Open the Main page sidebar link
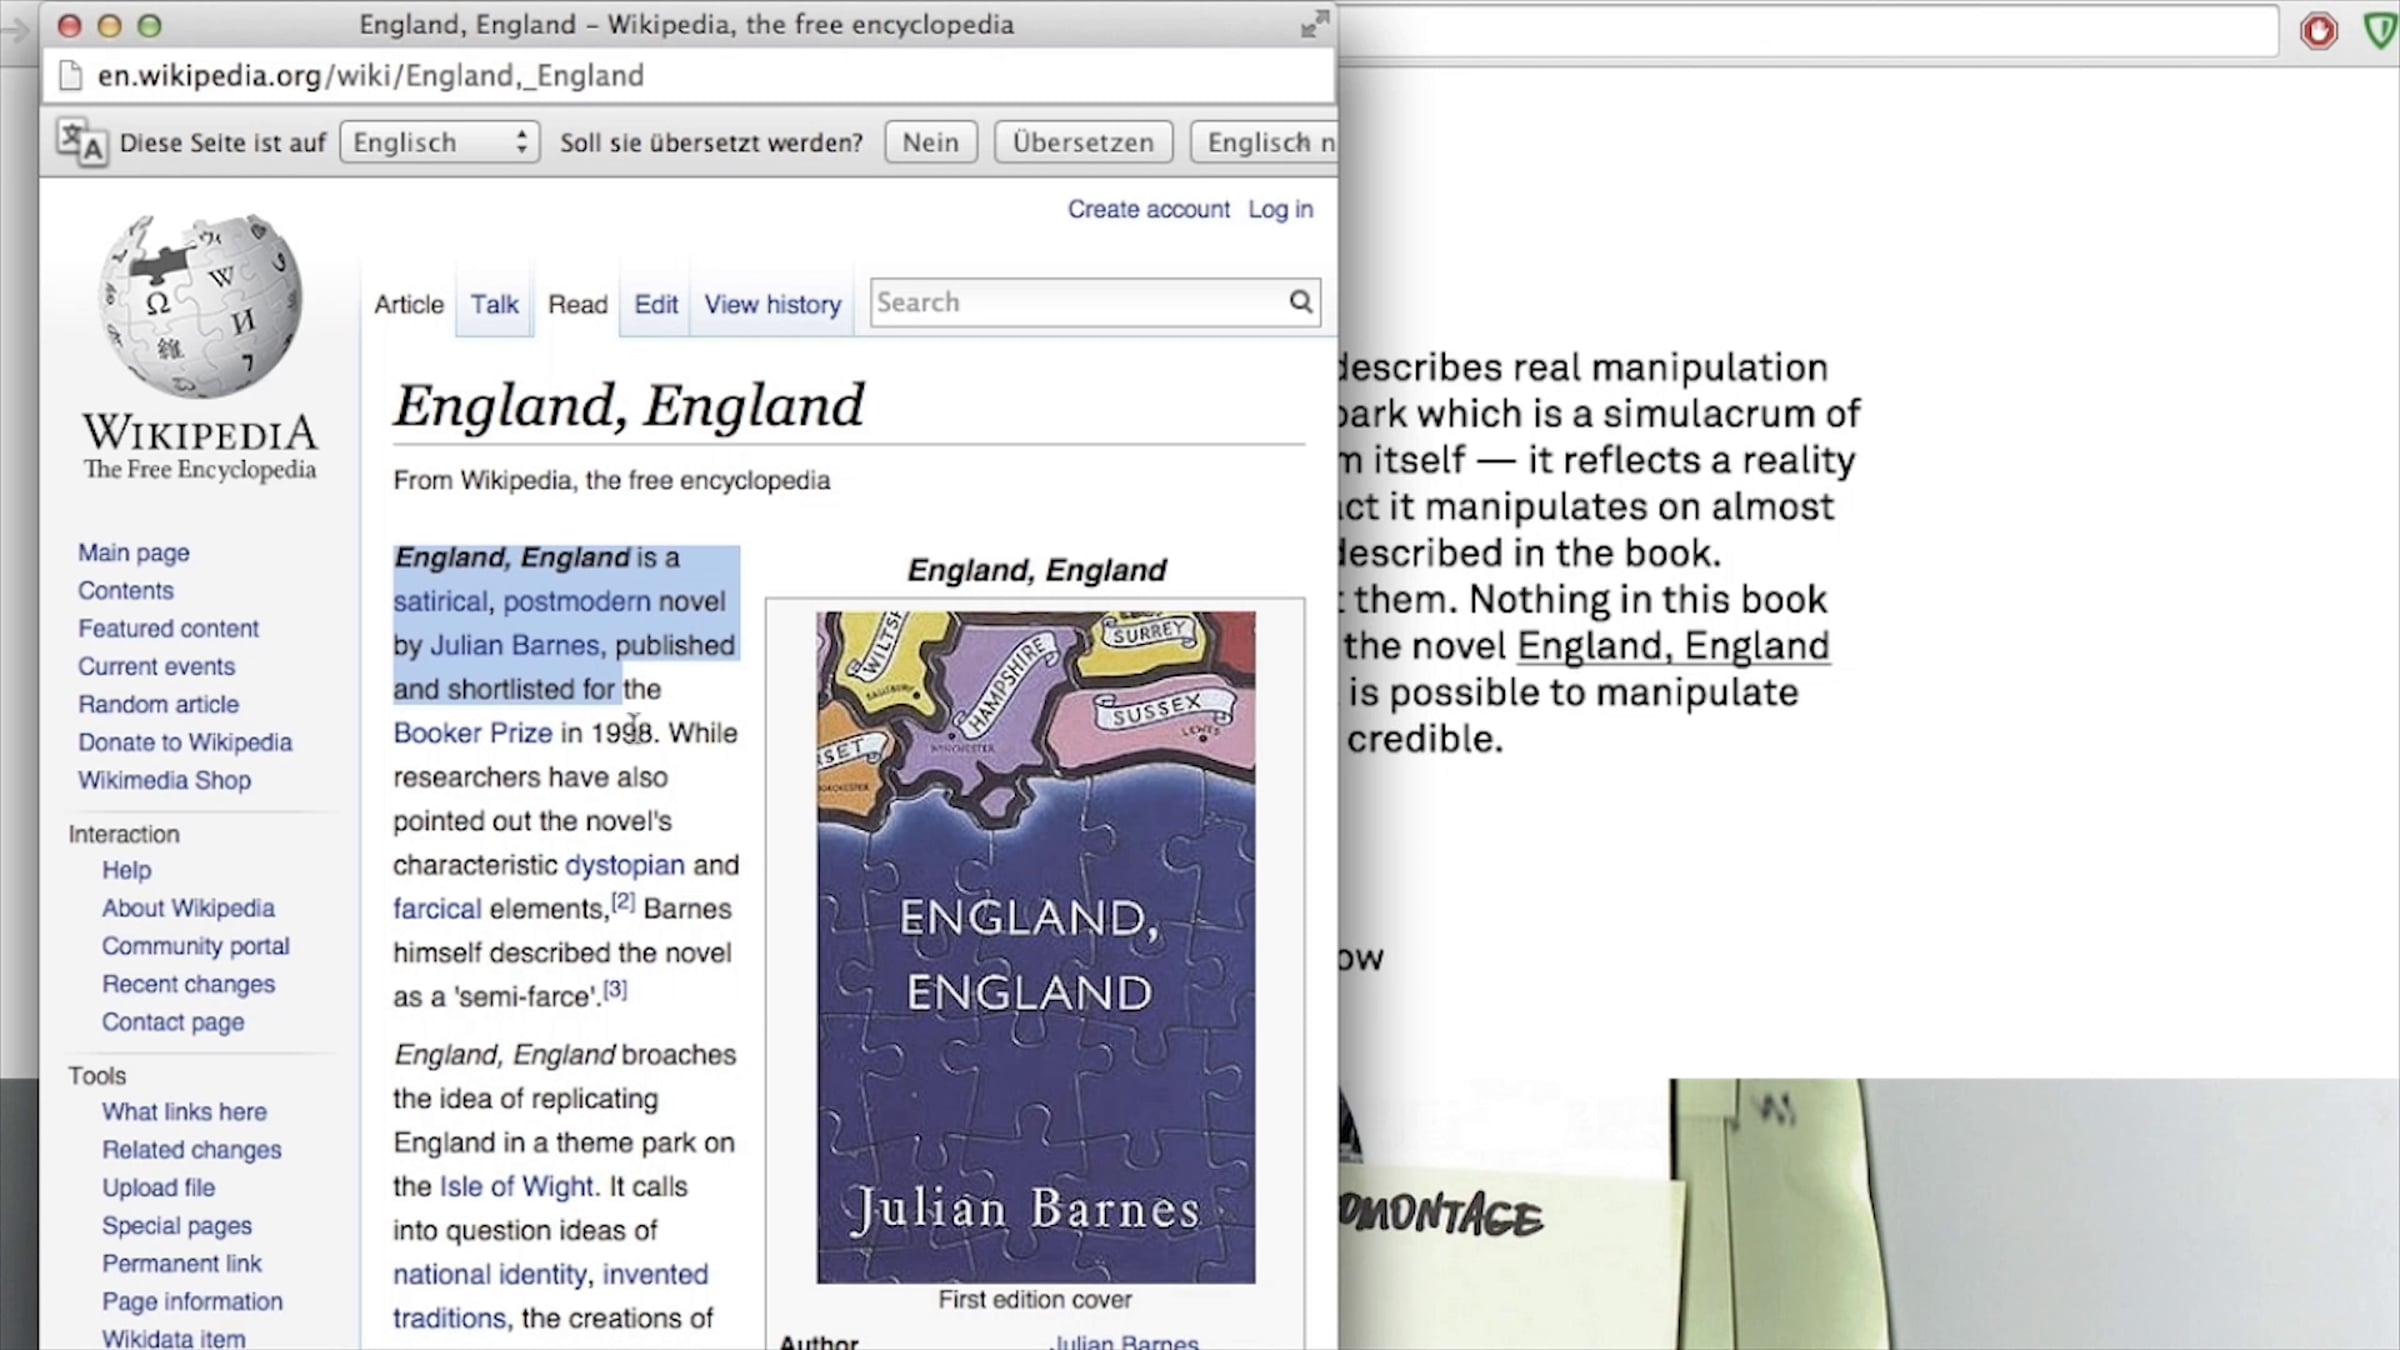2400x1350 pixels. click(134, 553)
